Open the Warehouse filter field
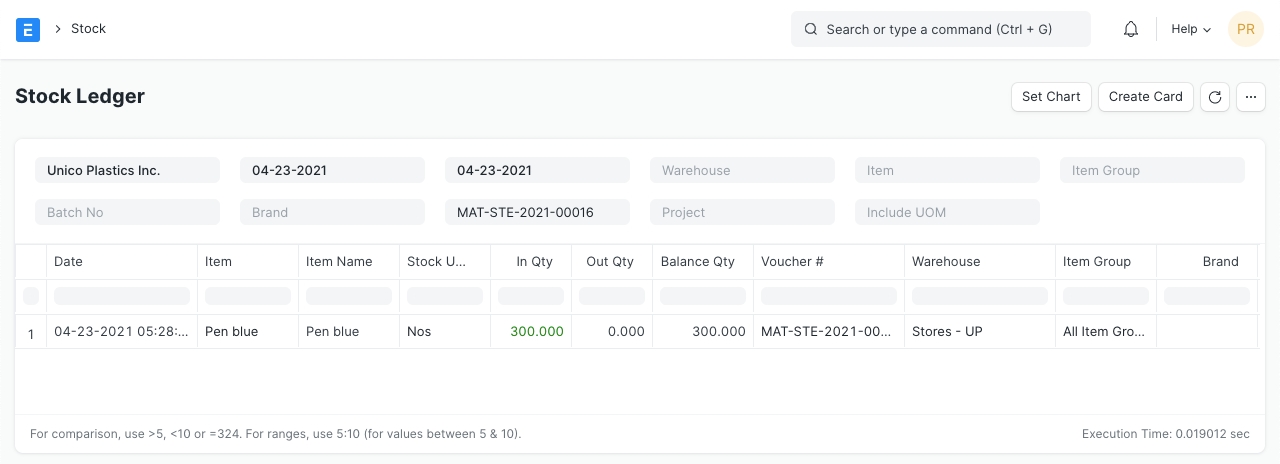Viewport: 1280px width, 464px height. point(742,171)
